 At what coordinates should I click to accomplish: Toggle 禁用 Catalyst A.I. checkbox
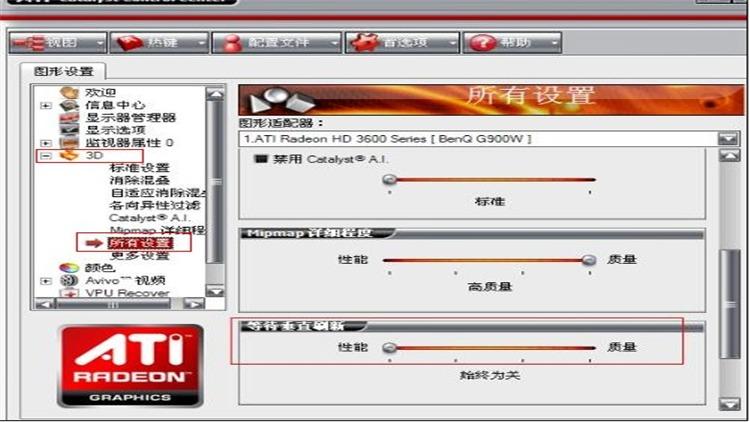coord(261,159)
